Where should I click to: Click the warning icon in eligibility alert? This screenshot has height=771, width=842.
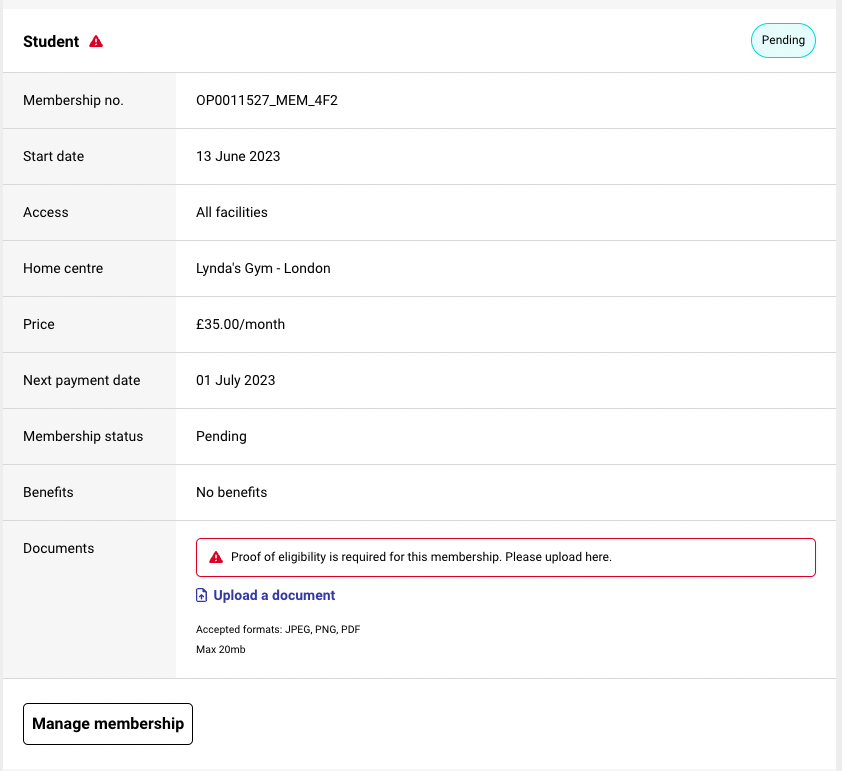[x=216, y=557]
